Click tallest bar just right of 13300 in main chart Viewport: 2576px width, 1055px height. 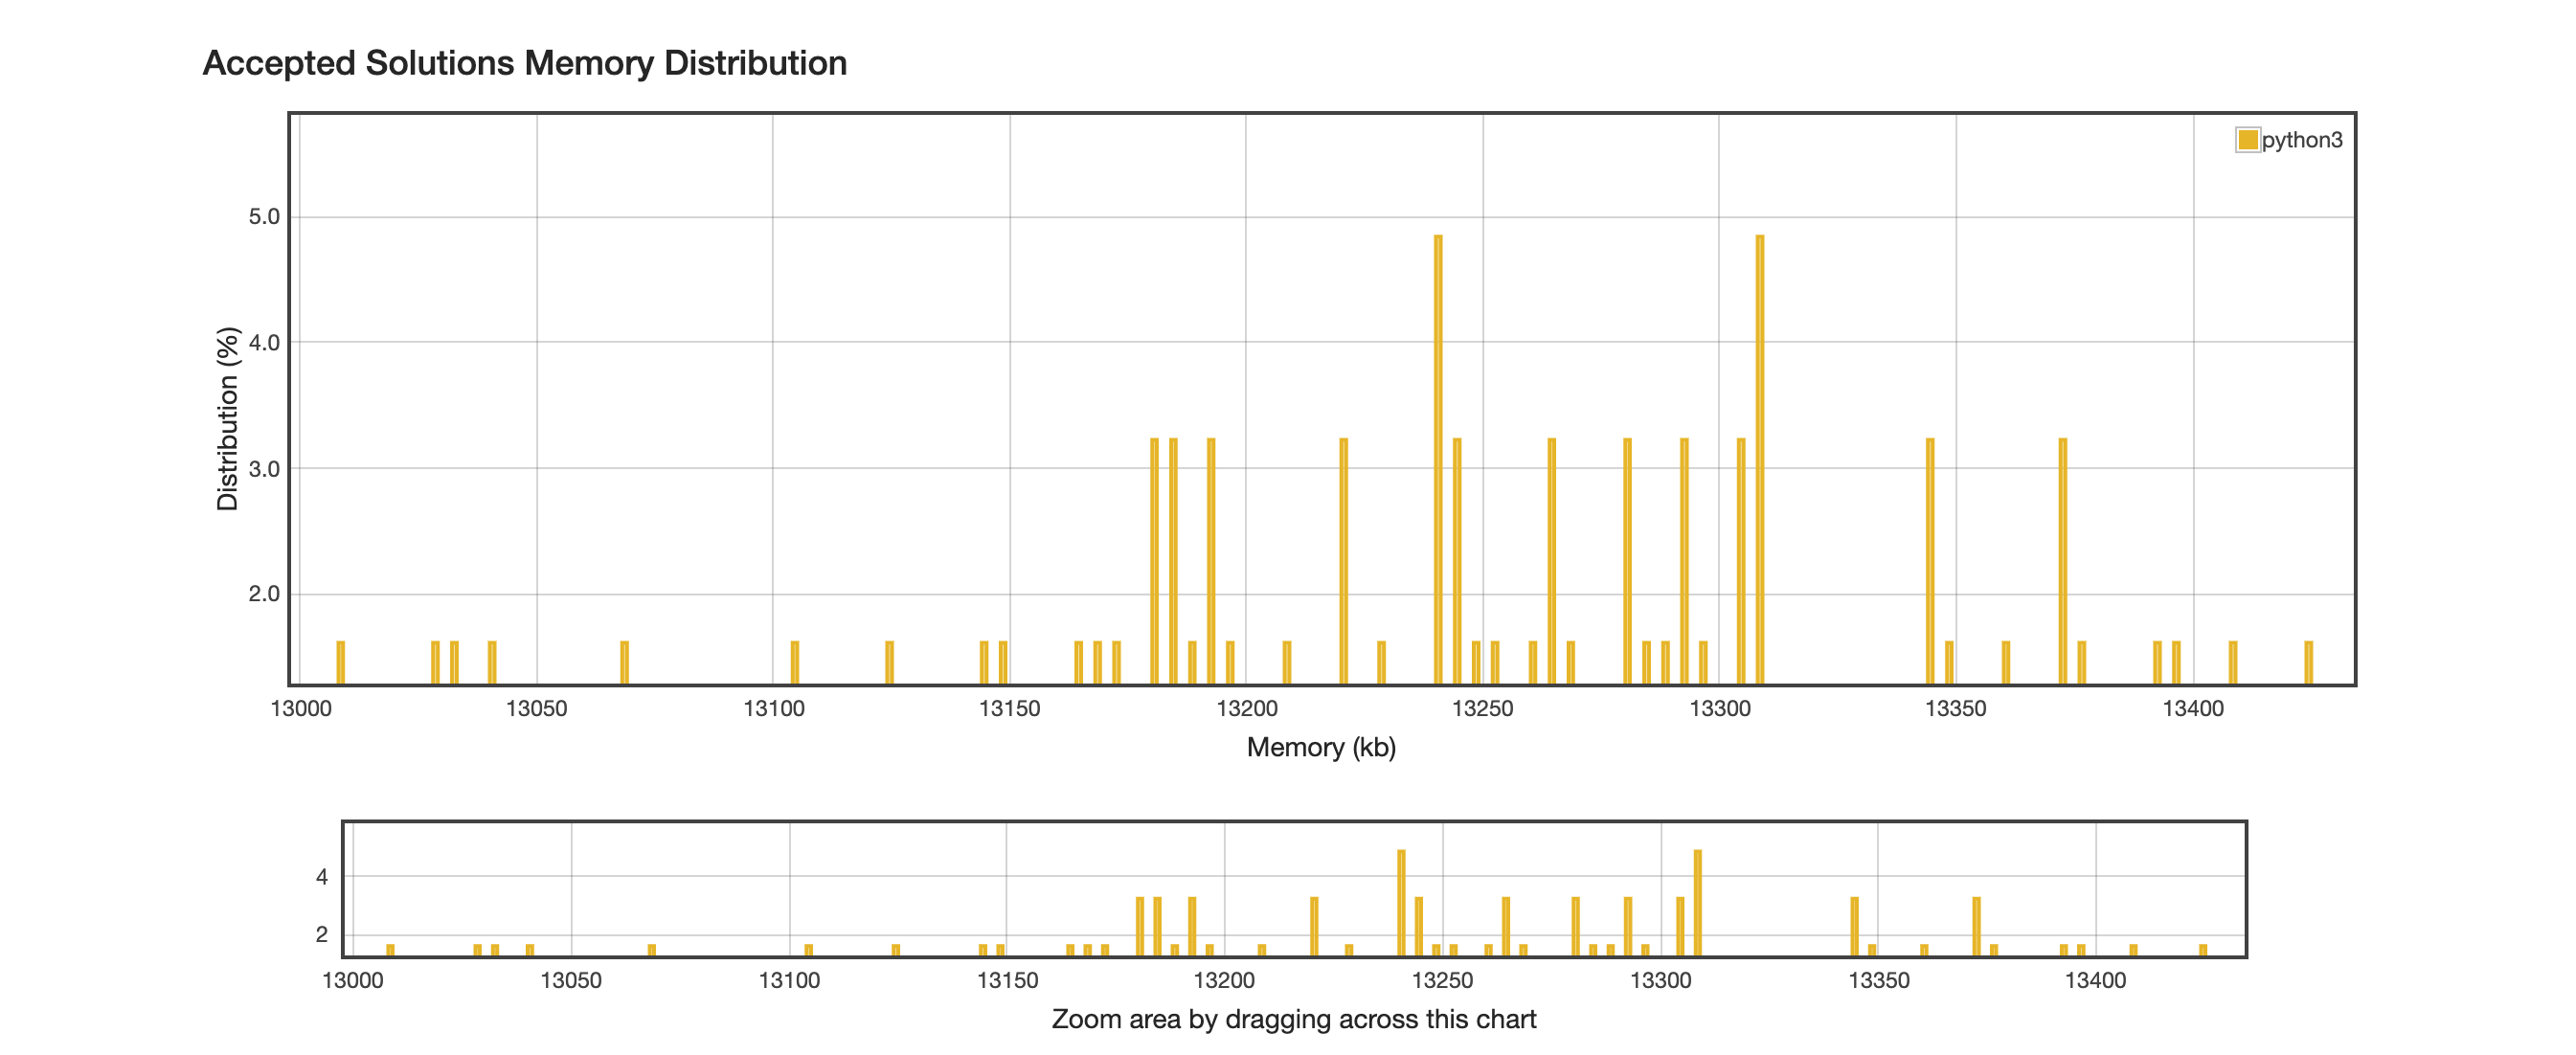[1759, 460]
